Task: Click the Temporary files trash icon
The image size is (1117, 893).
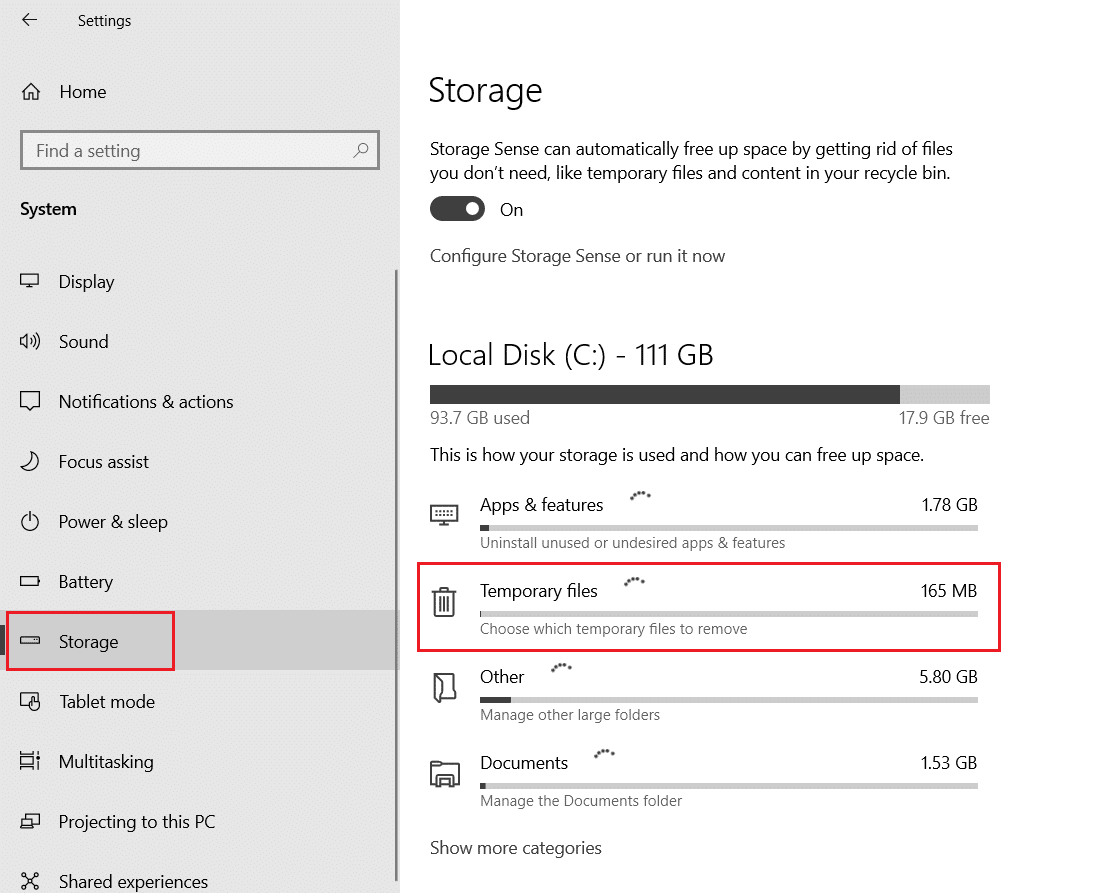Action: (x=443, y=602)
